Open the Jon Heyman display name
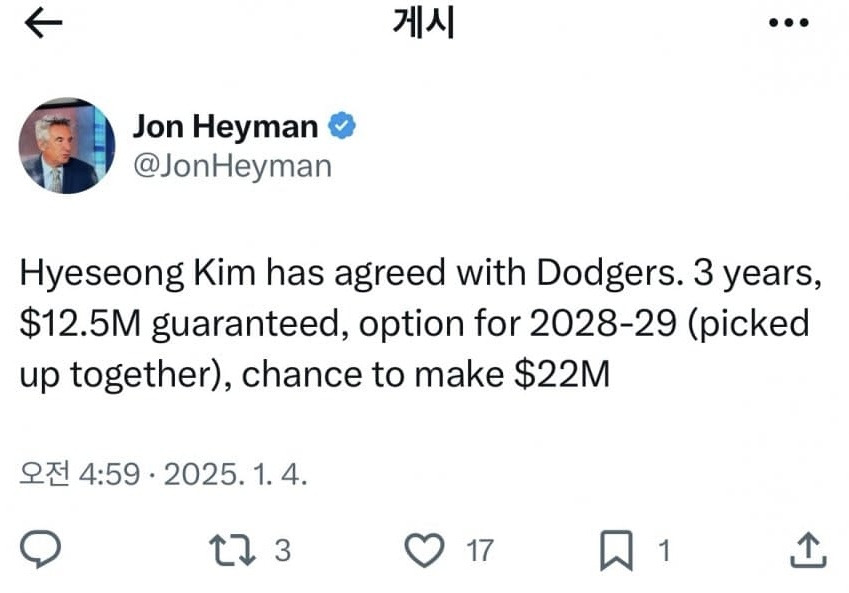The height and width of the screenshot is (593, 849). click(225, 127)
